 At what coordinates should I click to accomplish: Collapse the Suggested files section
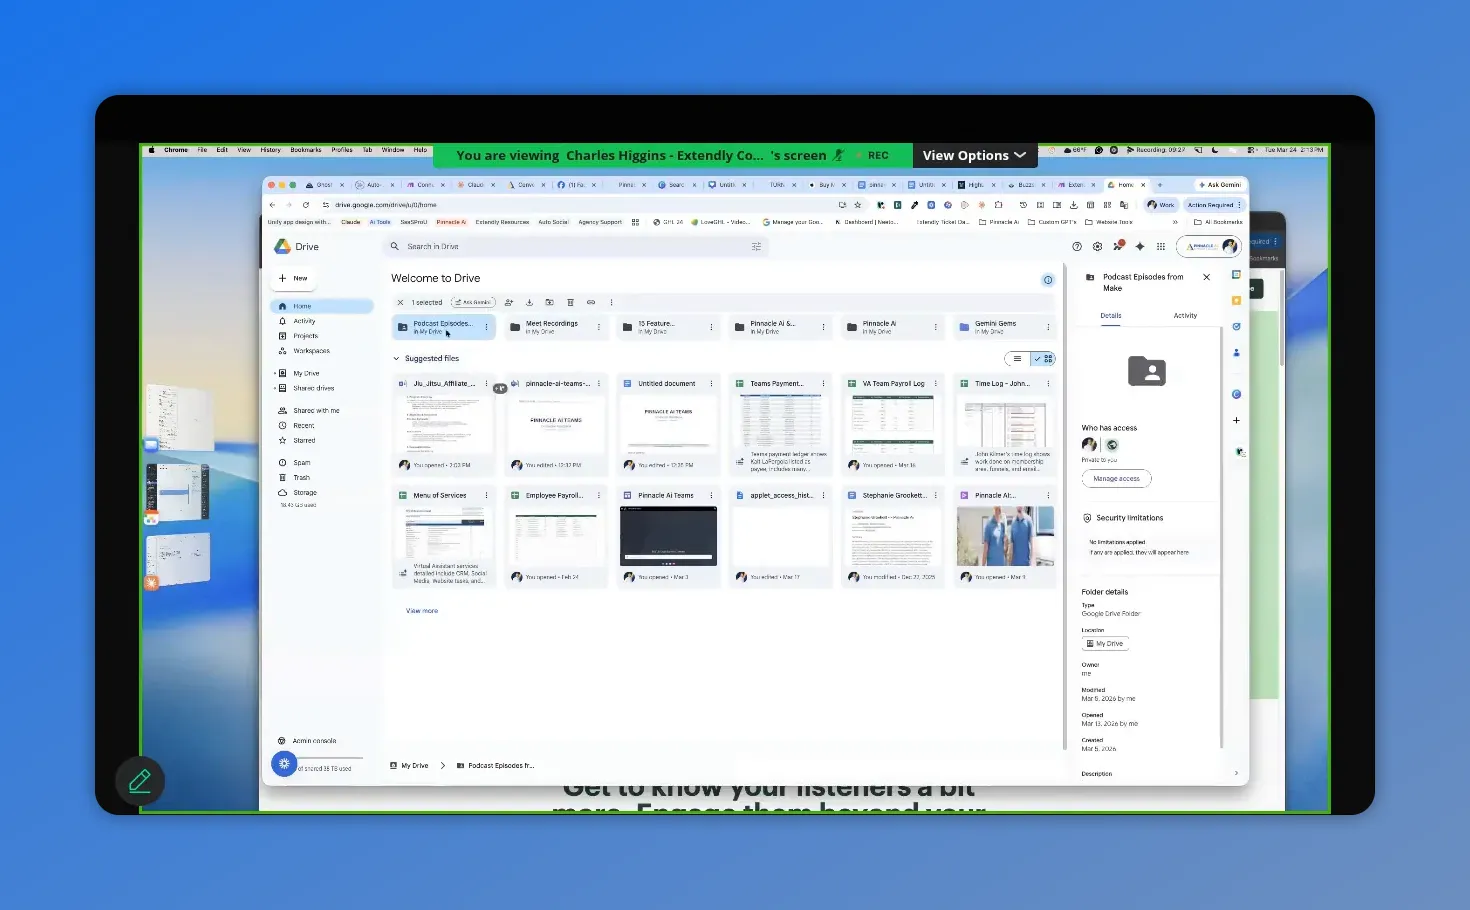[398, 358]
